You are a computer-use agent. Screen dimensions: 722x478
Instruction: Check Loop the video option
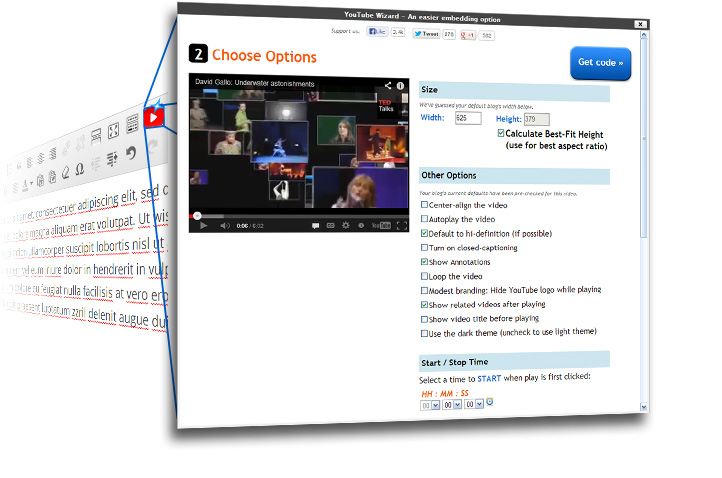click(425, 276)
